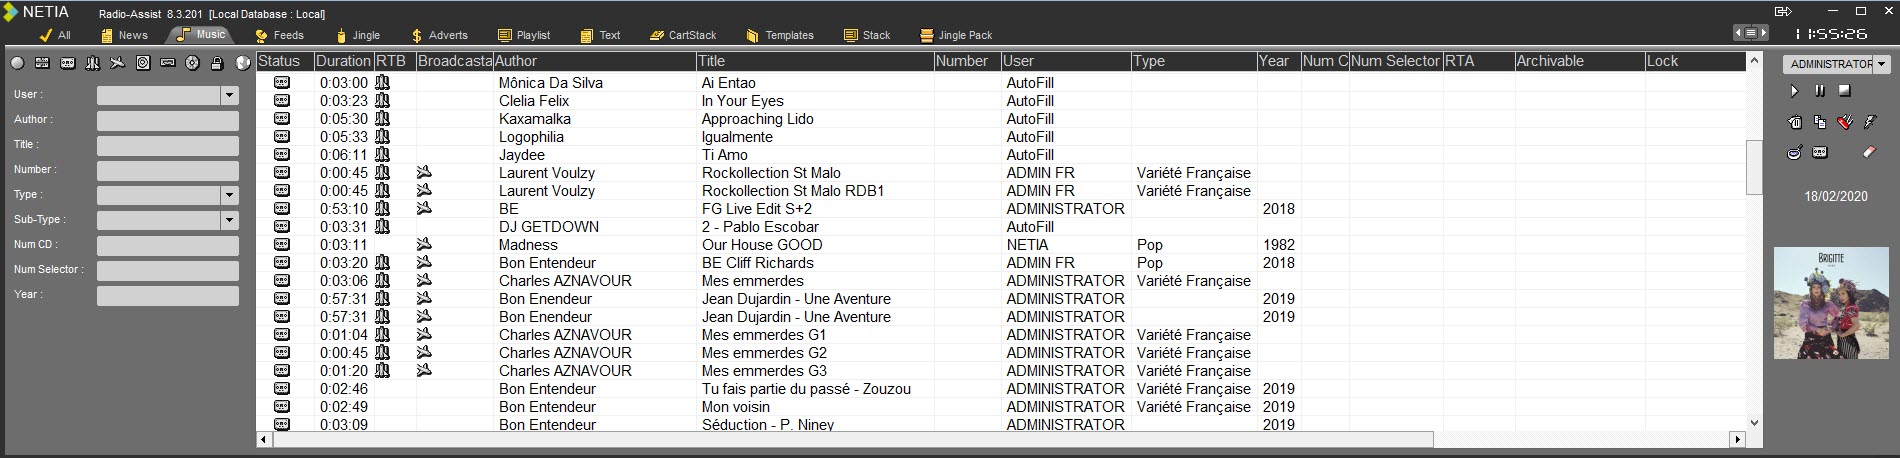Viewport: 1900px width, 458px height.
Task: Expand the Sub-Type filter dropdown
Action: pos(230,220)
